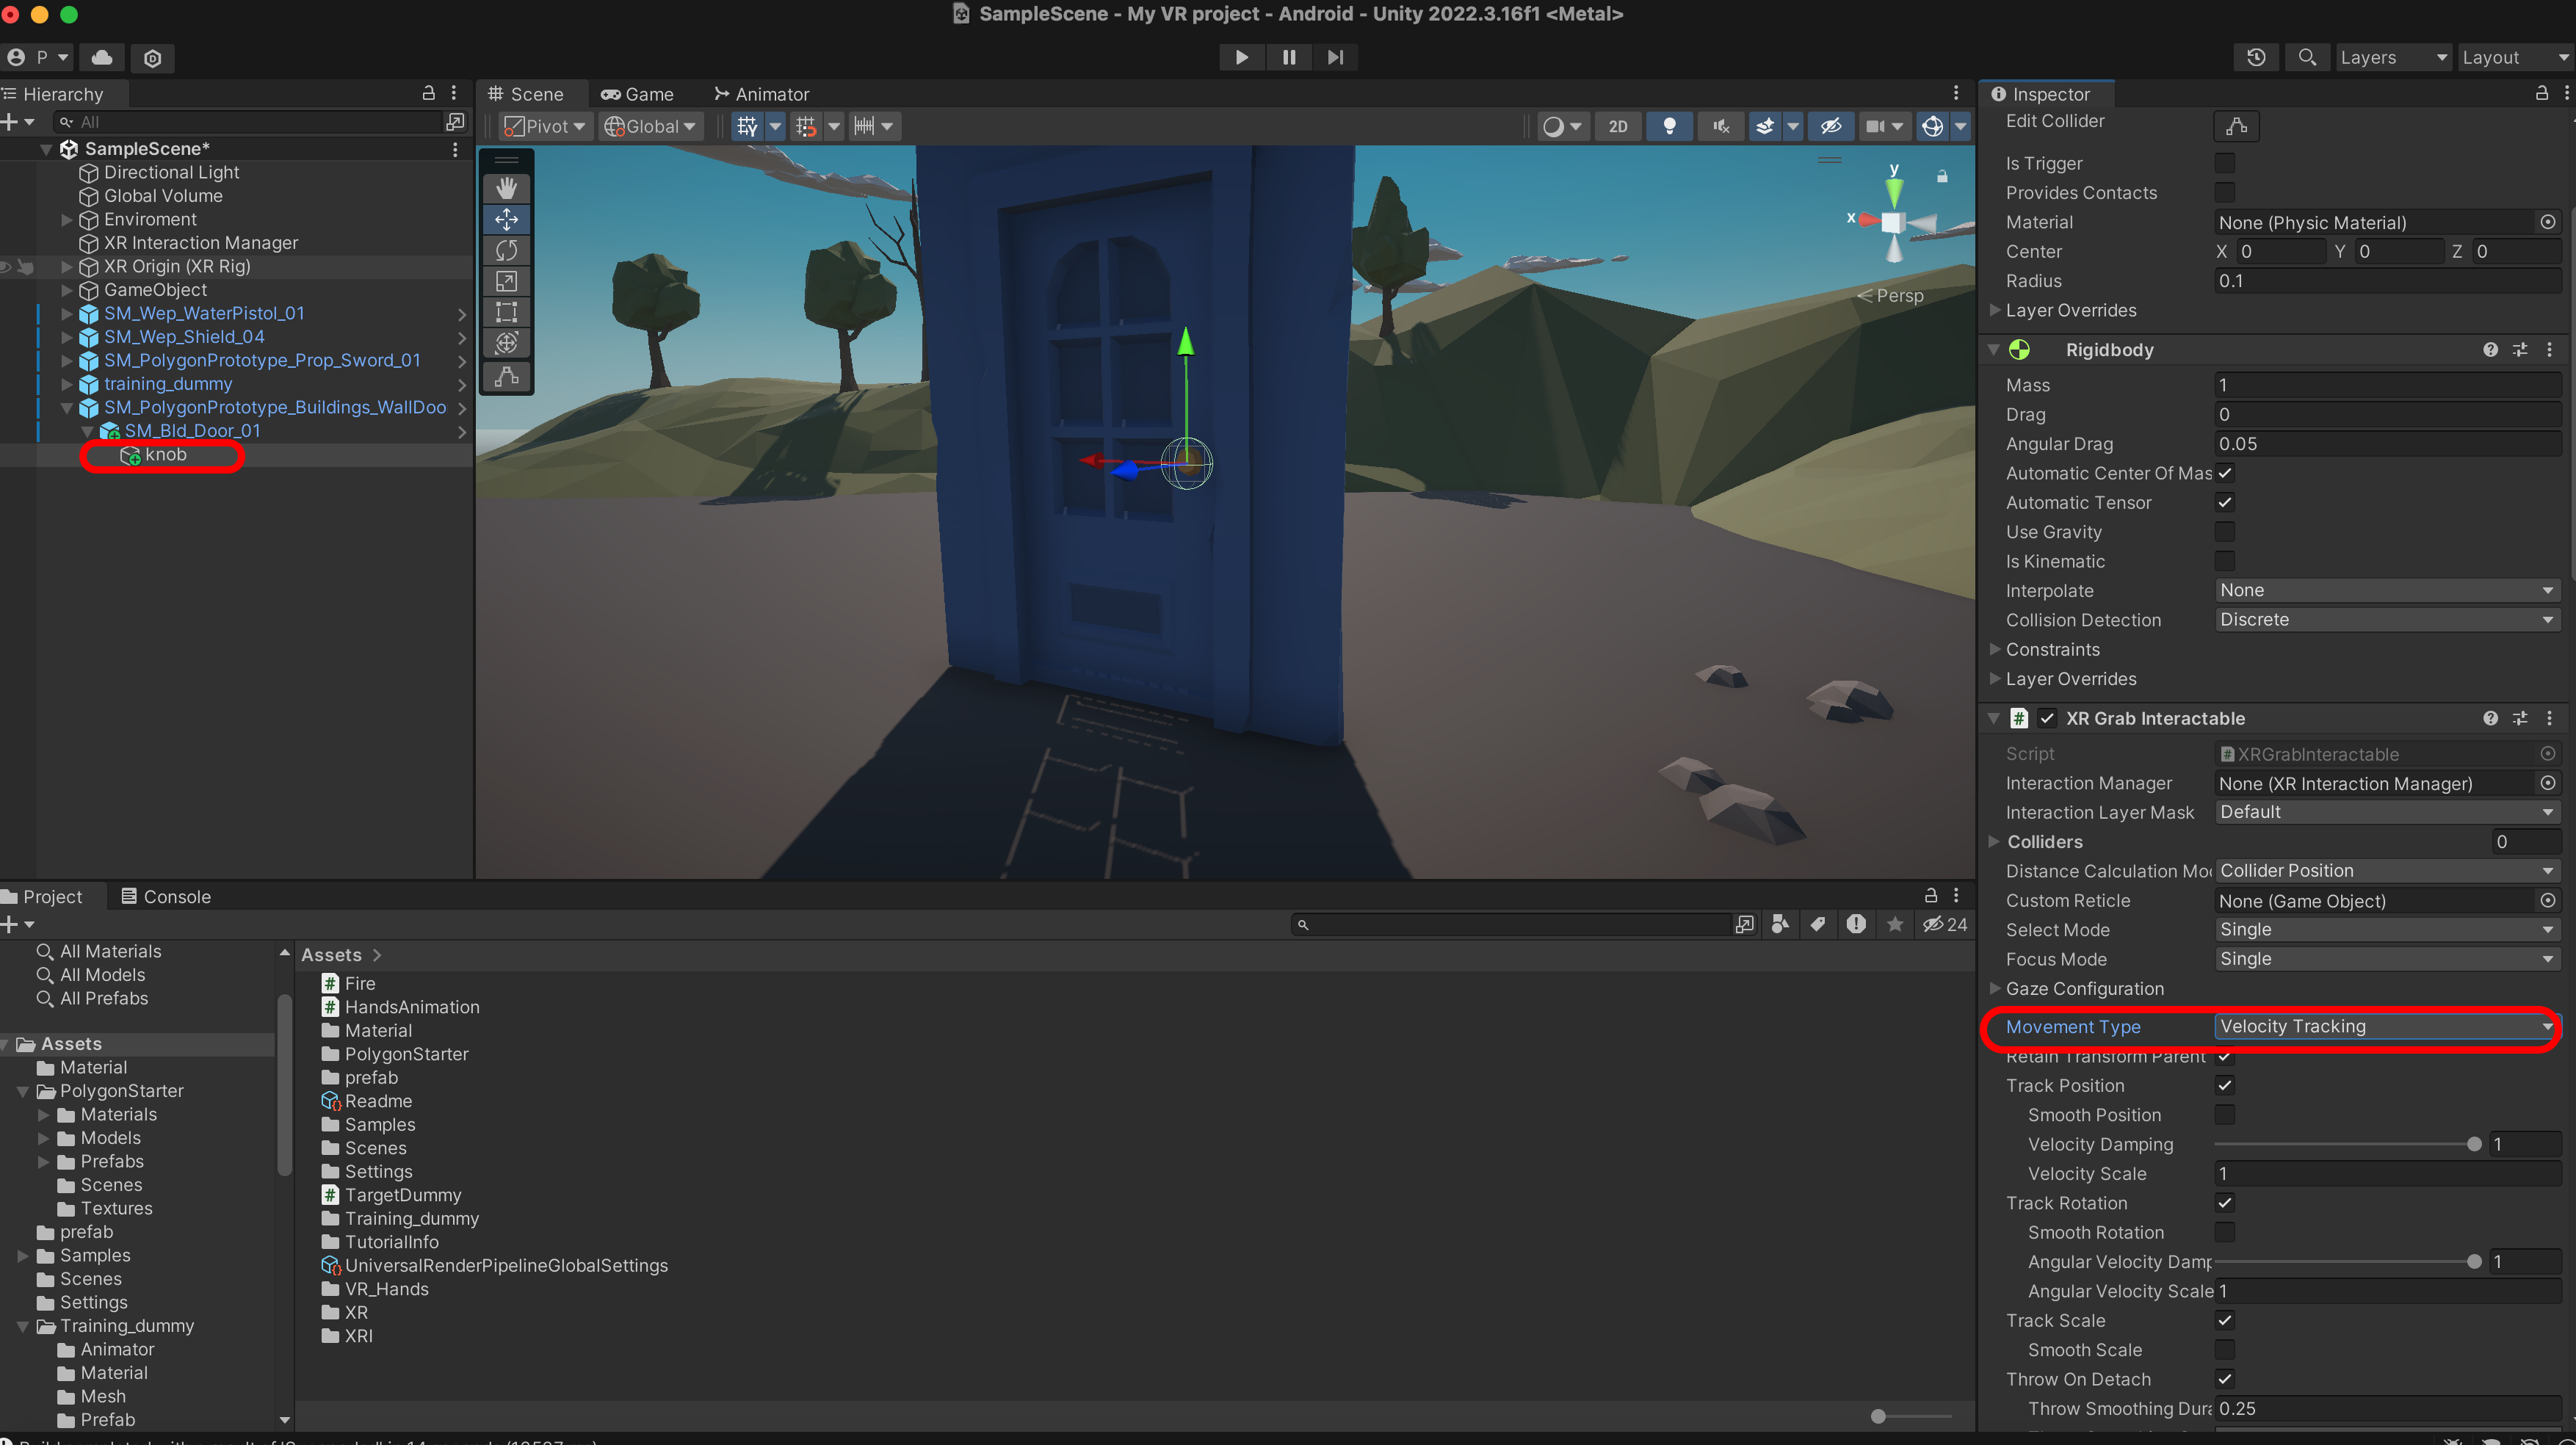Image resolution: width=2576 pixels, height=1445 pixels.
Task: Uncheck Throw On Detach checkbox
Action: (2224, 1379)
